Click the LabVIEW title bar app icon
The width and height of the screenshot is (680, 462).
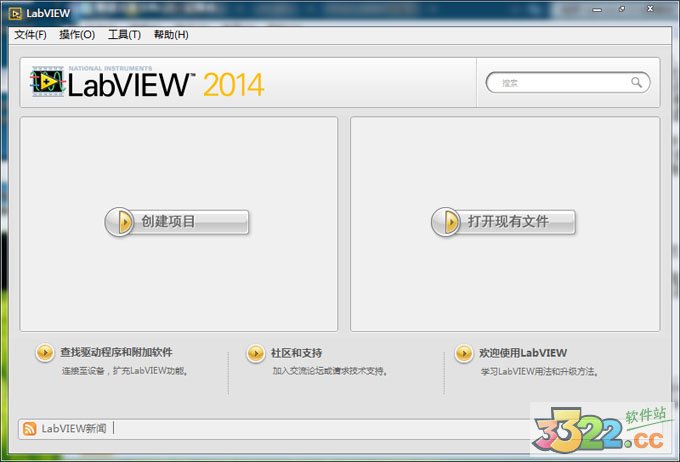pos(15,13)
